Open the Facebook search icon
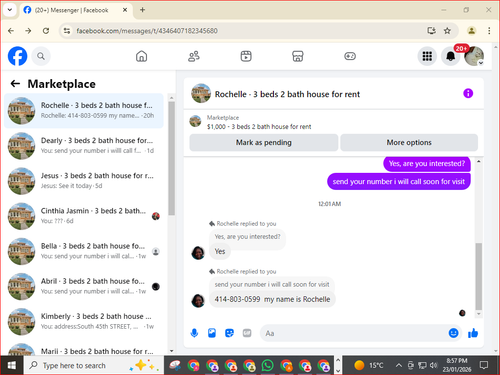Image resolution: width=500 pixels, height=375 pixels. 41,56
